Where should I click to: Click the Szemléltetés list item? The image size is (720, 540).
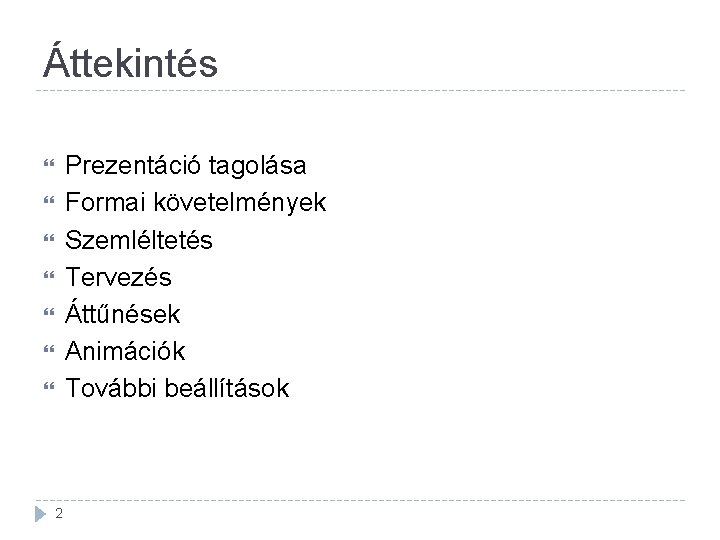tap(139, 240)
